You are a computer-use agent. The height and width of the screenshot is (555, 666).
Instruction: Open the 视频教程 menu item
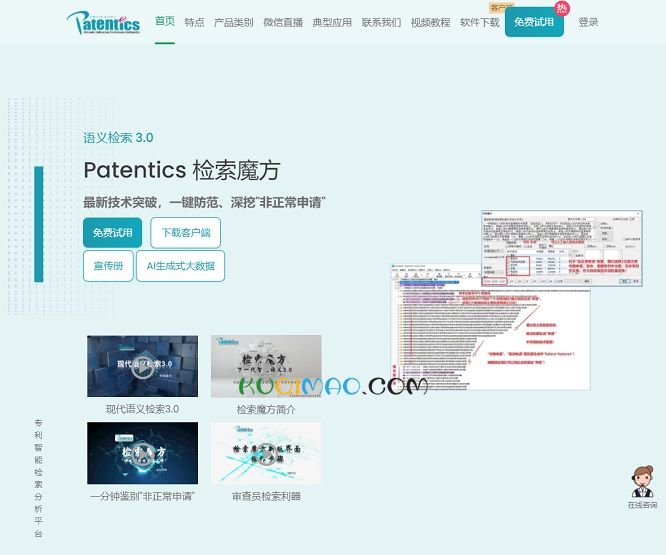click(x=430, y=22)
